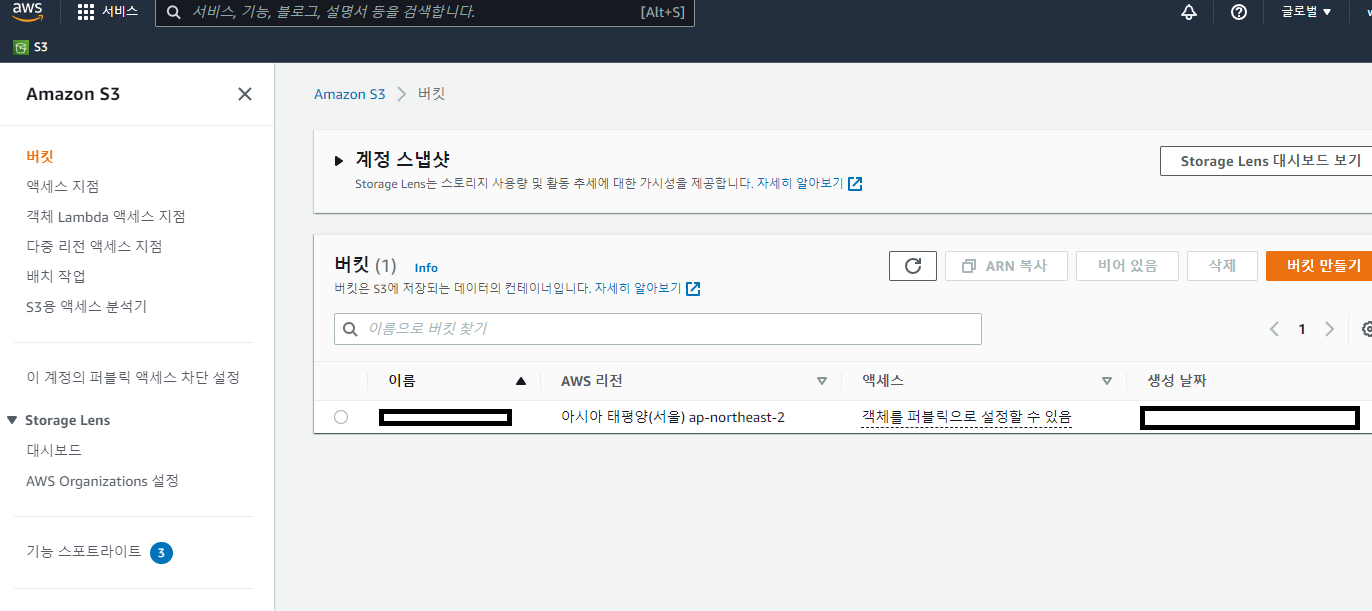Image resolution: width=1372 pixels, height=611 pixels.
Task: Click the 객체를 퍼블릭으로 설정할 수 있음 text
Action: pyautogui.click(x=967, y=417)
